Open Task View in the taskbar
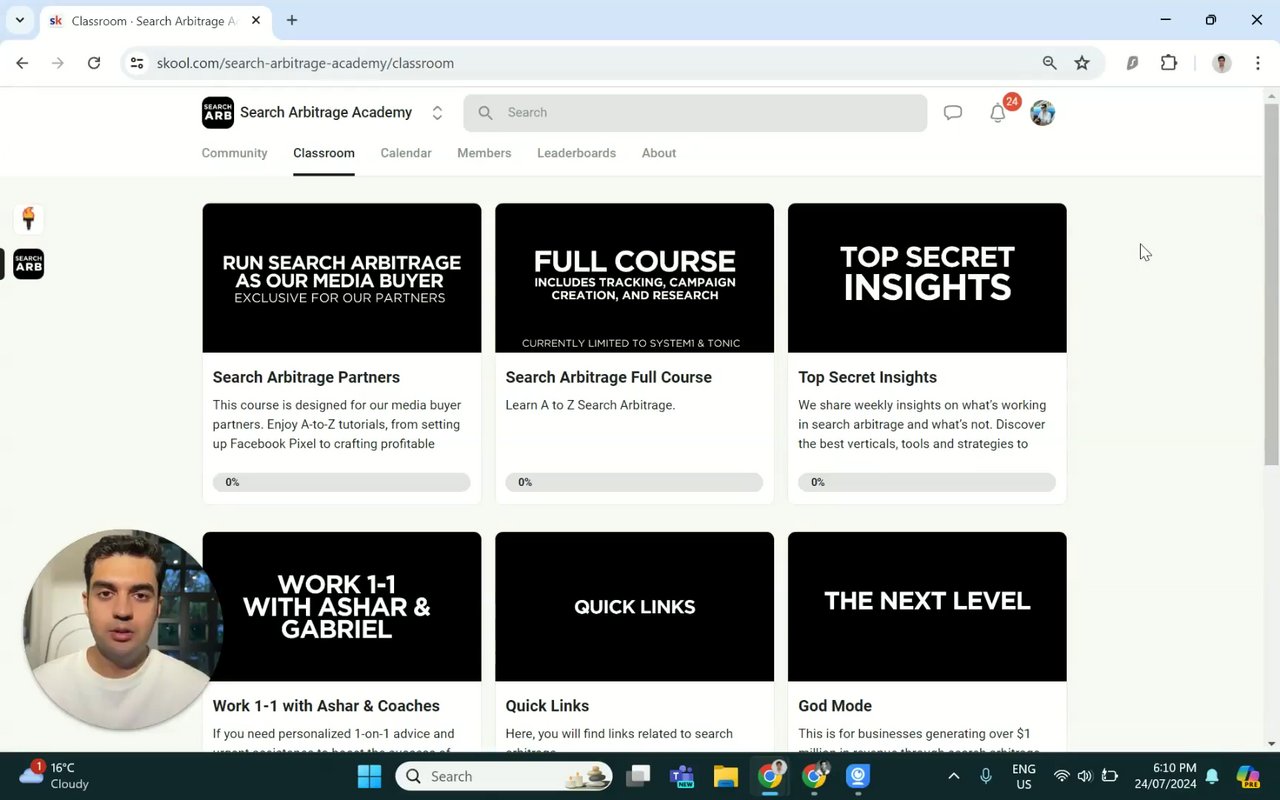The height and width of the screenshot is (800, 1280). 638,776
